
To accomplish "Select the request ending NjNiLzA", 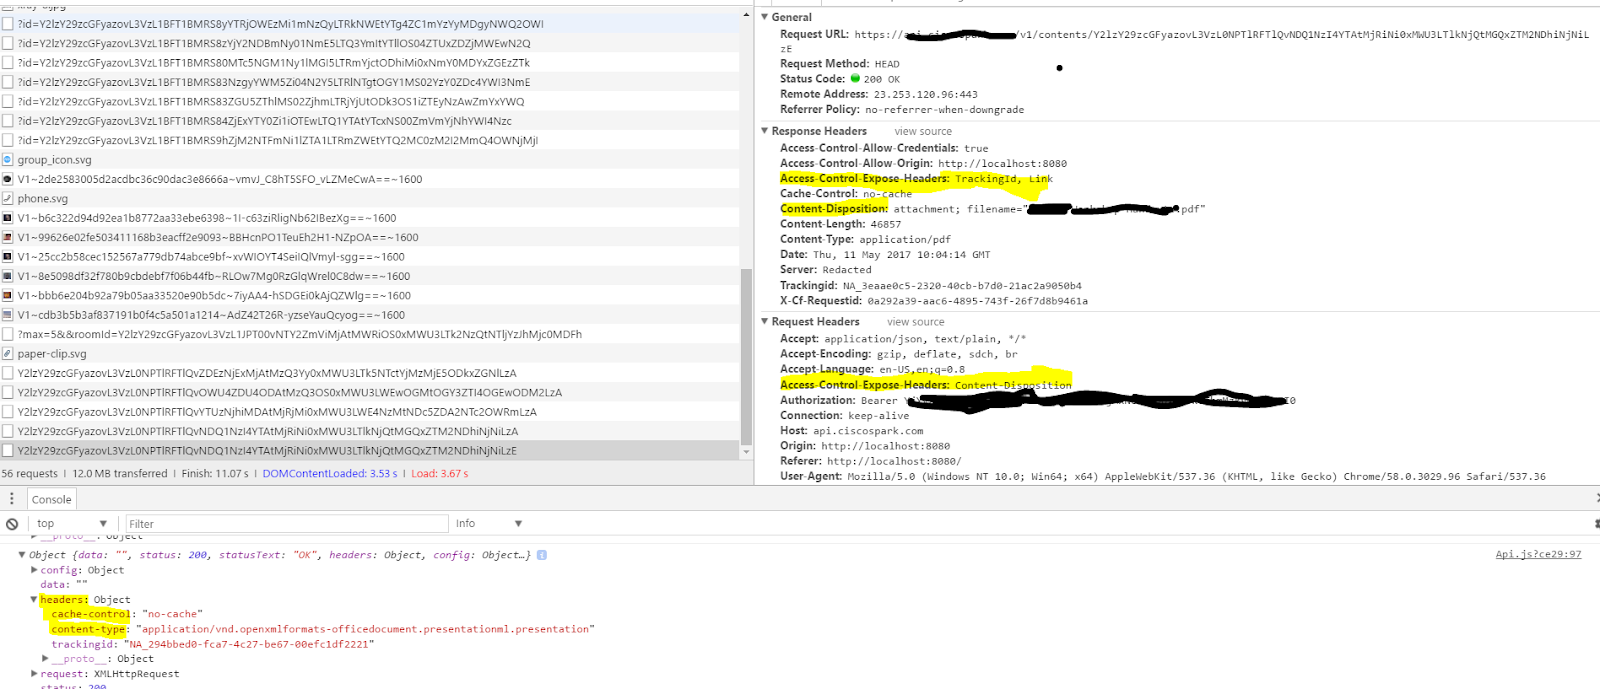I will coord(369,432).
